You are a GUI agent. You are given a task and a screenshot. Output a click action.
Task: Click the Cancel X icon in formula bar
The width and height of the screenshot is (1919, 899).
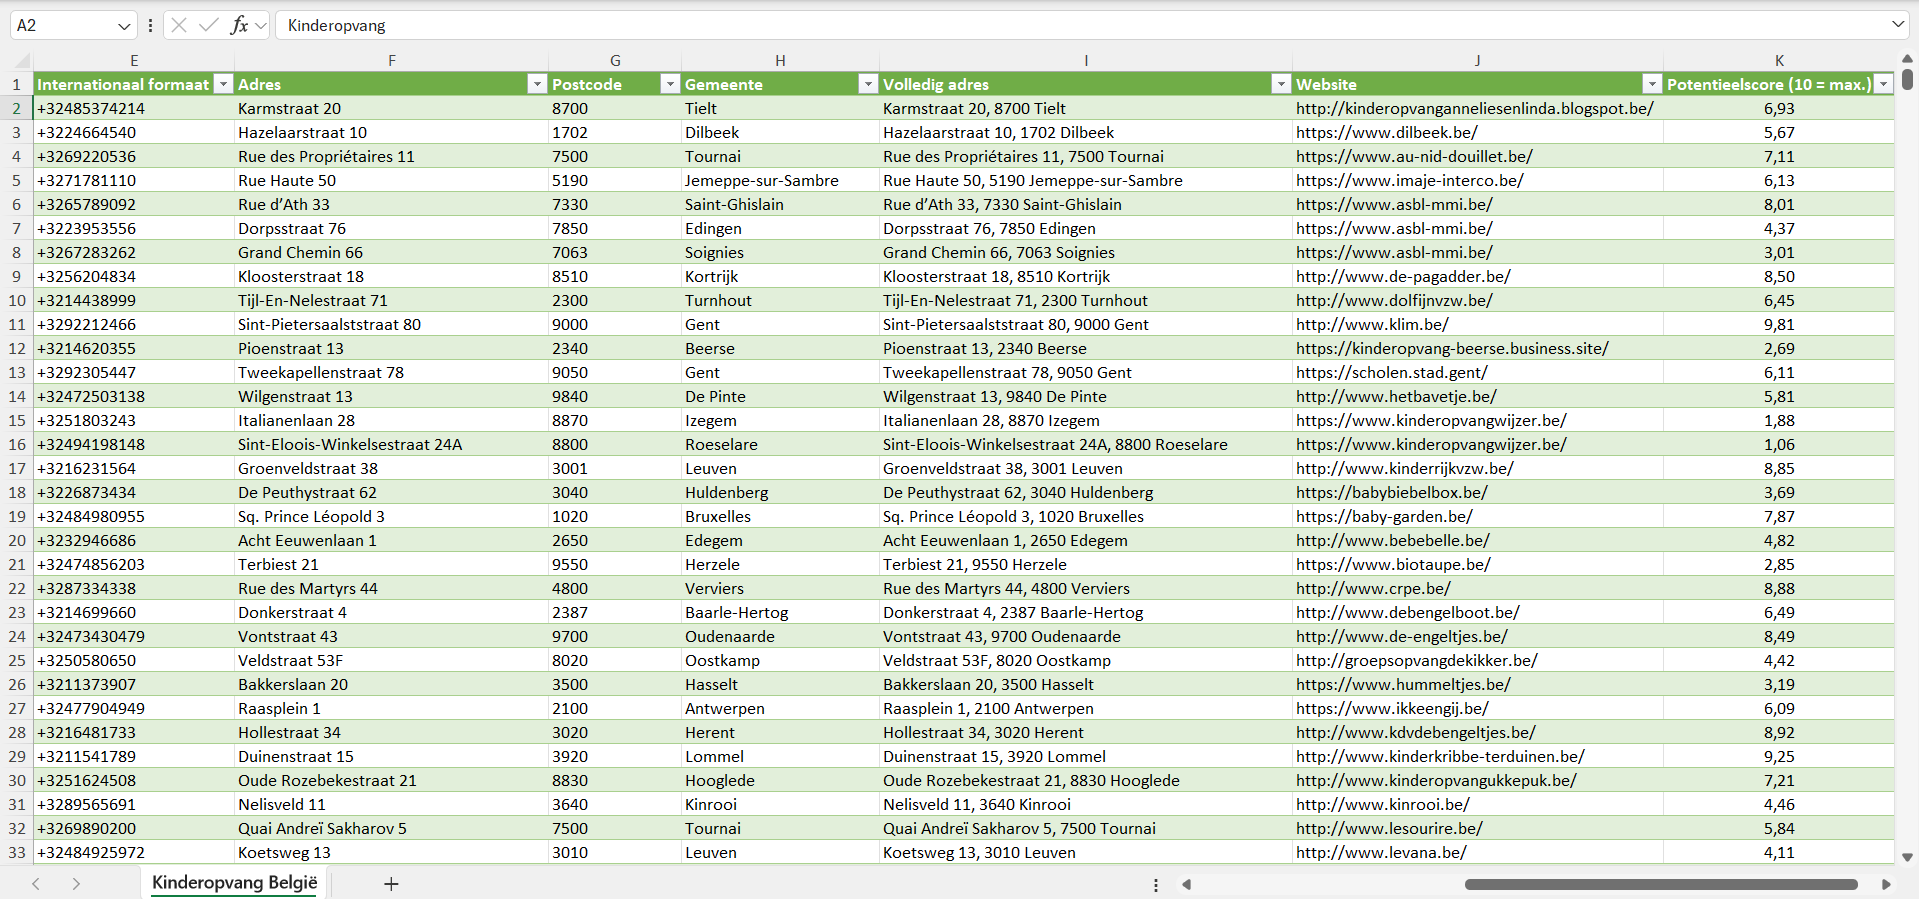tap(179, 25)
